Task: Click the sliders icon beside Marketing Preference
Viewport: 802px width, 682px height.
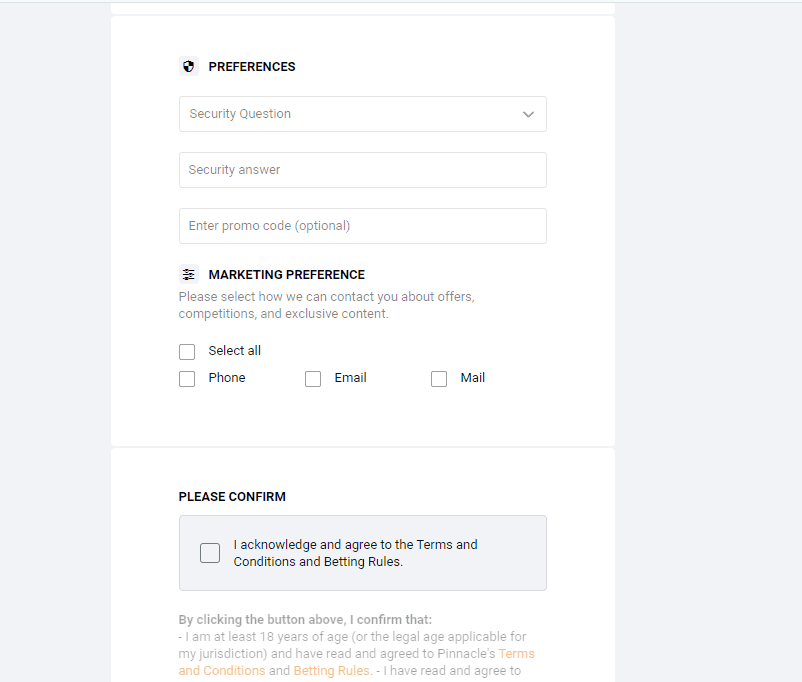Action: 188,274
